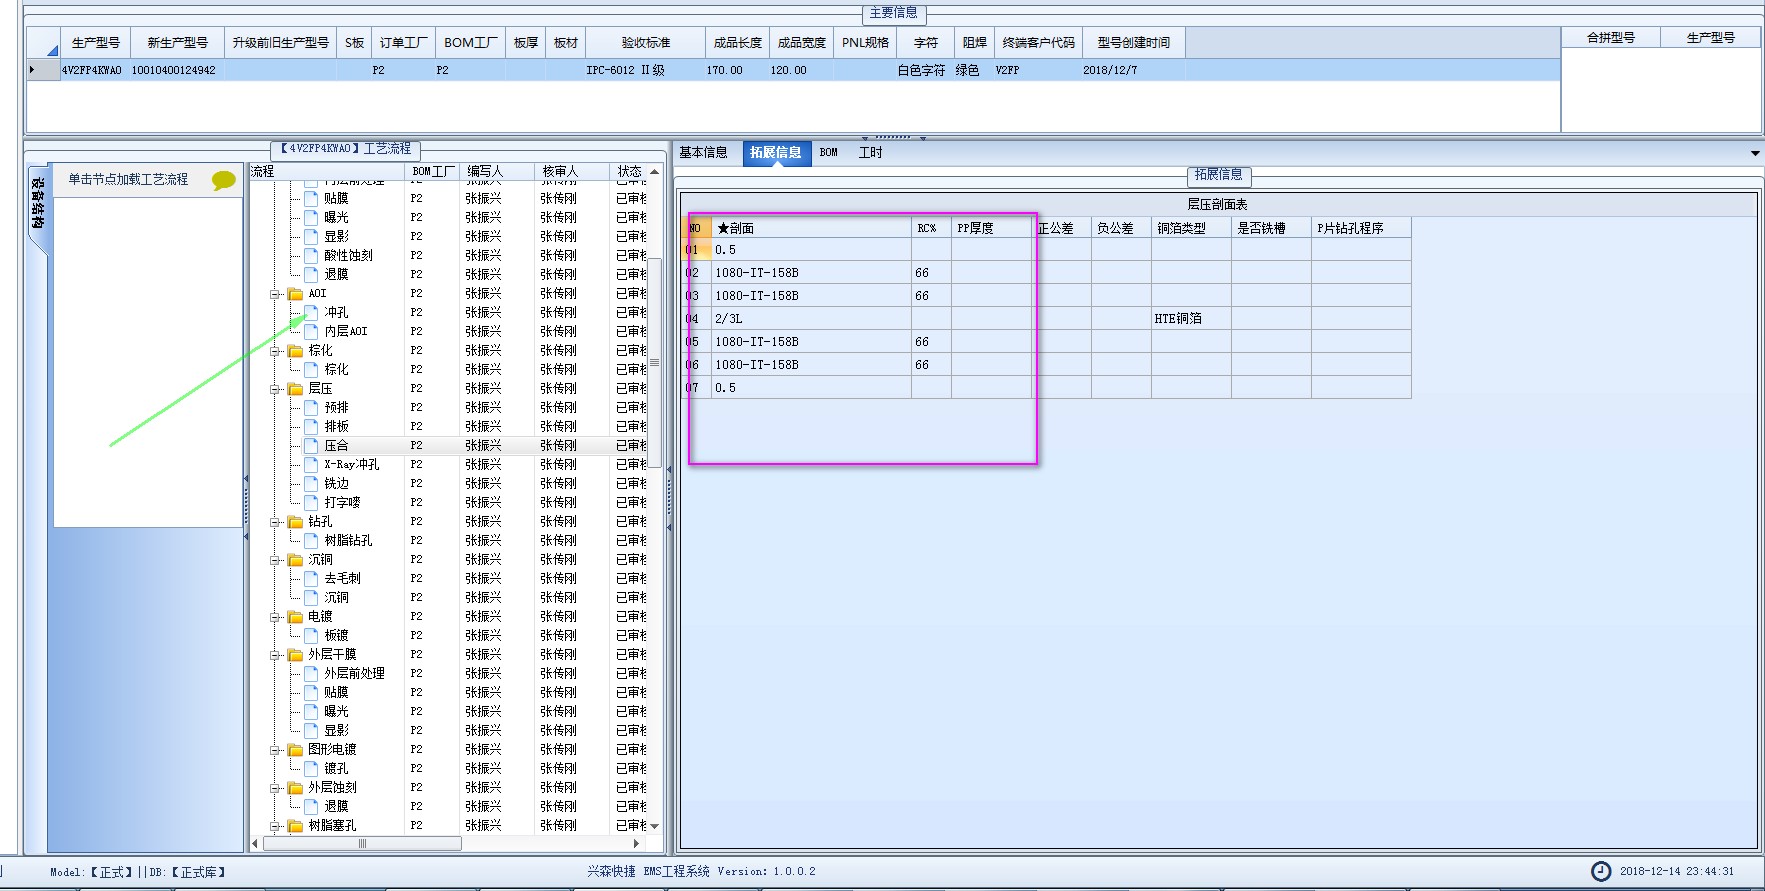Collapse the AOI tree node
The image size is (1765, 891).
pyautogui.click(x=275, y=294)
